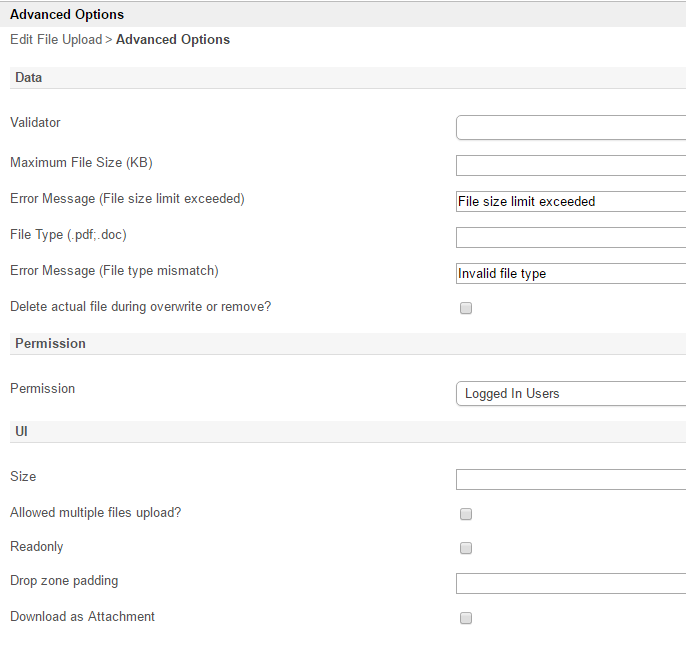Image resolution: width=686 pixels, height=645 pixels.
Task: Enable delete actual file during overwrite checkbox
Action: (x=466, y=309)
